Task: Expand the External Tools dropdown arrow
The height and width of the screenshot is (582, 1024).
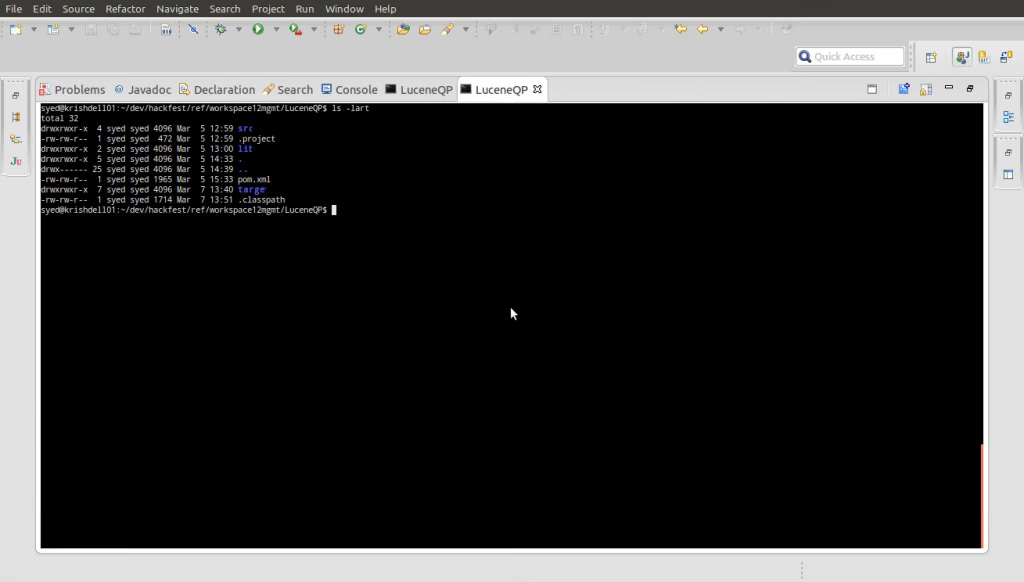Action: 313,29
